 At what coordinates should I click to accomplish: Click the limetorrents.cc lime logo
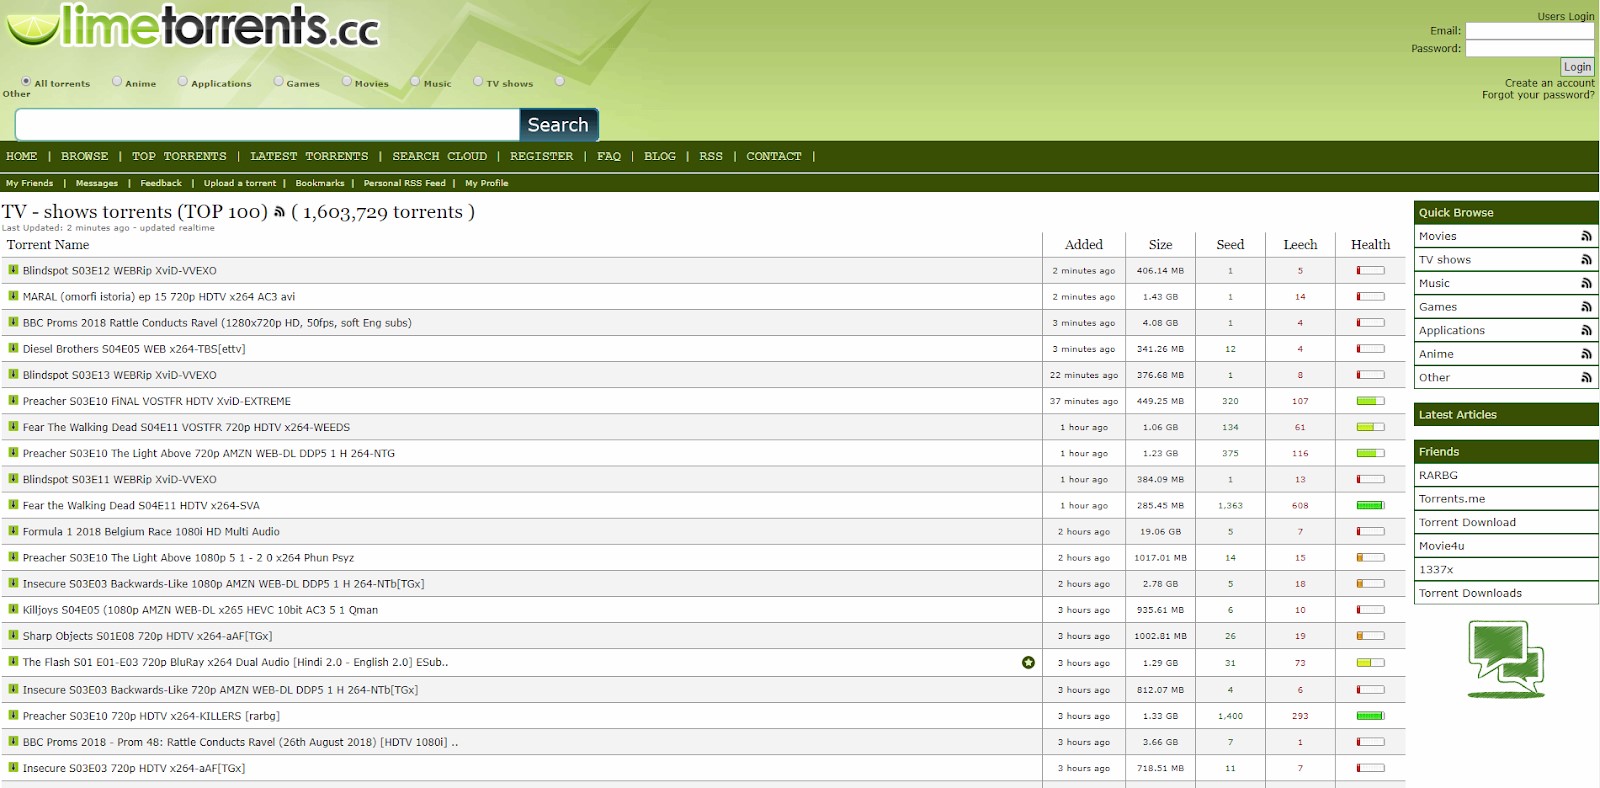point(193,26)
